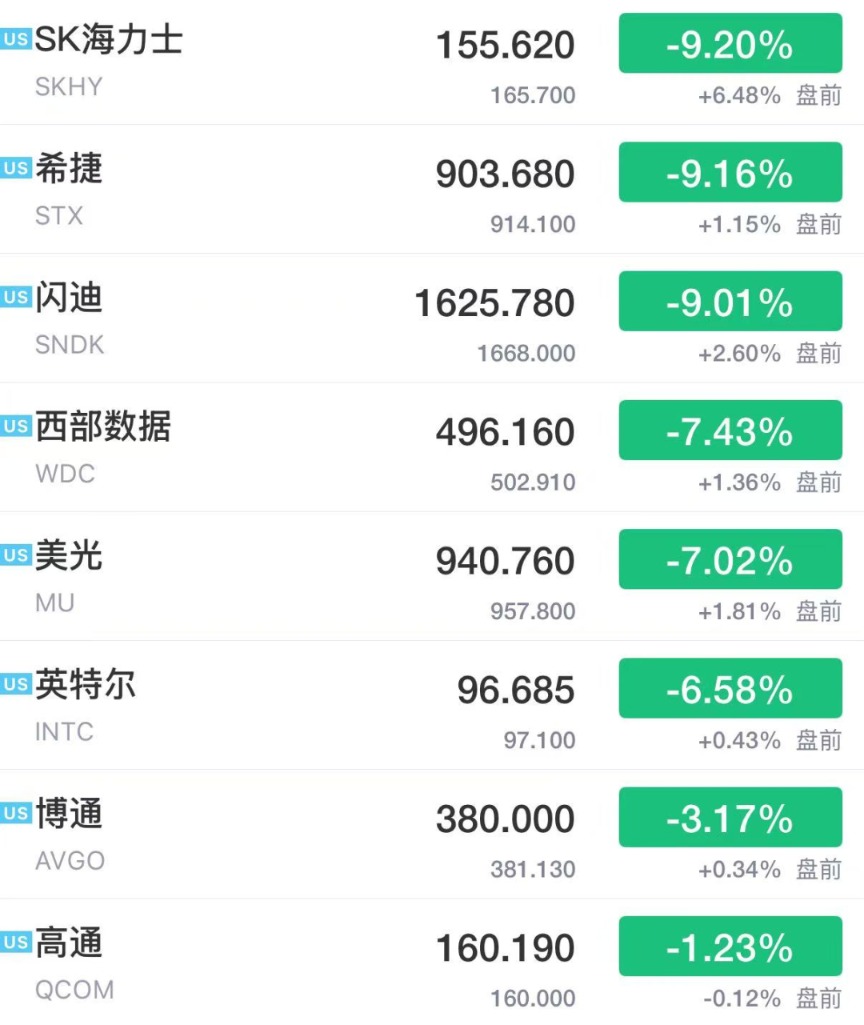The width and height of the screenshot is (864, 1025).
Task: Toggle the -9.20% change display for SKHY
Action: click(730, 43)
